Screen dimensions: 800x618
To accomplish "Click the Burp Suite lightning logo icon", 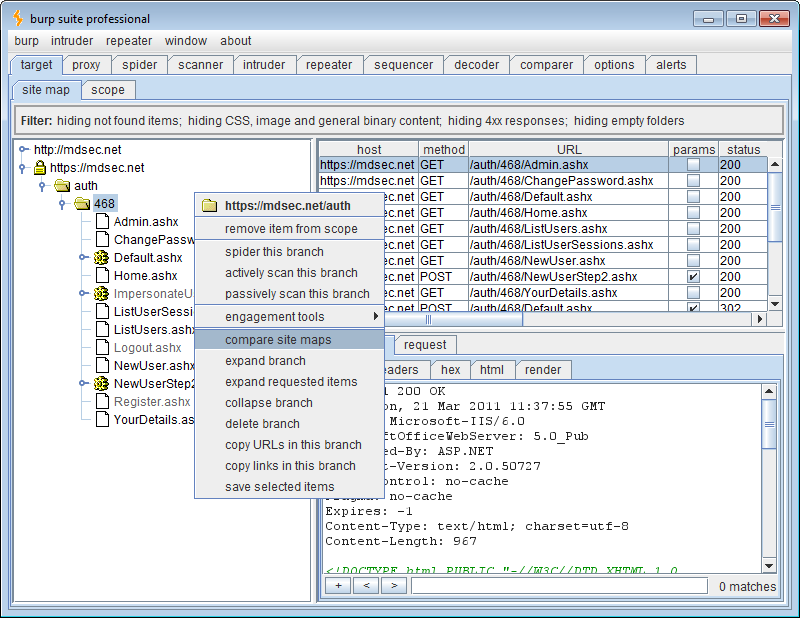I will [18, 18].
